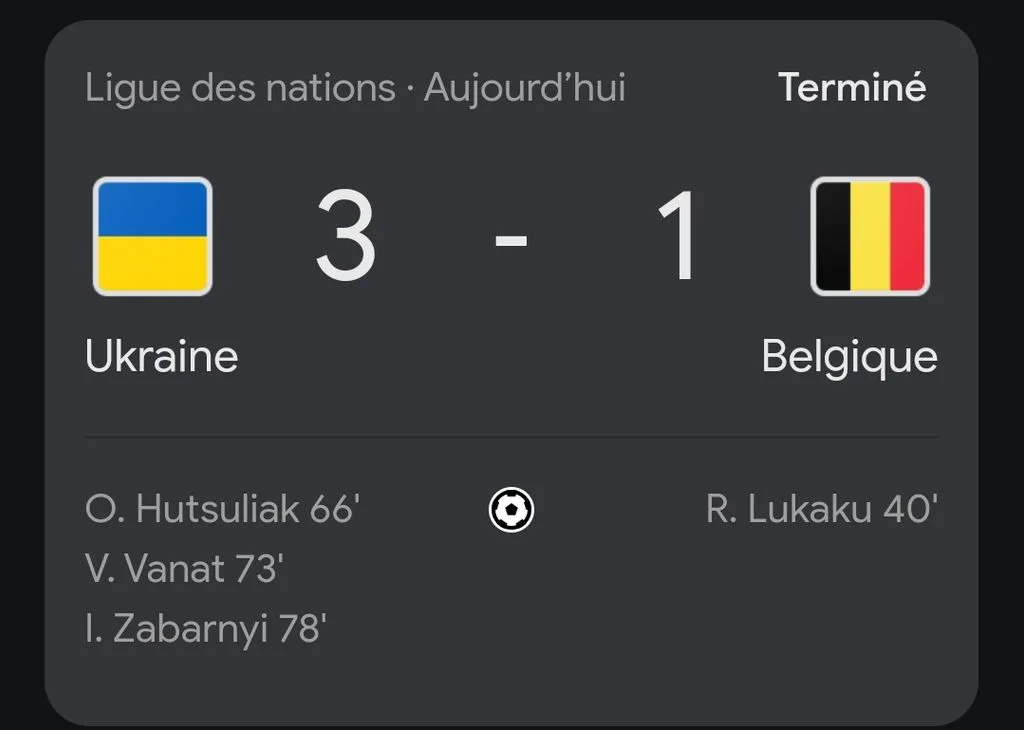Click the Terminé match status label

point(852,87)
